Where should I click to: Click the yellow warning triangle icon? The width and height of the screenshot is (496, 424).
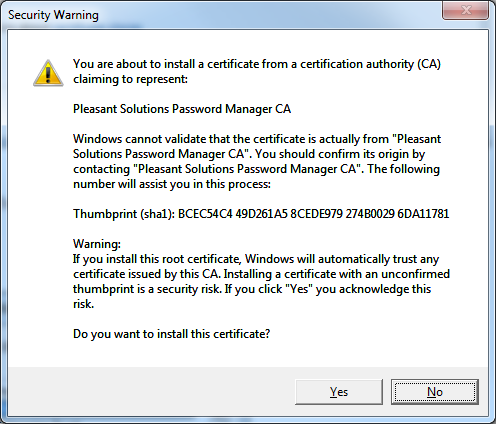(48, 73)
